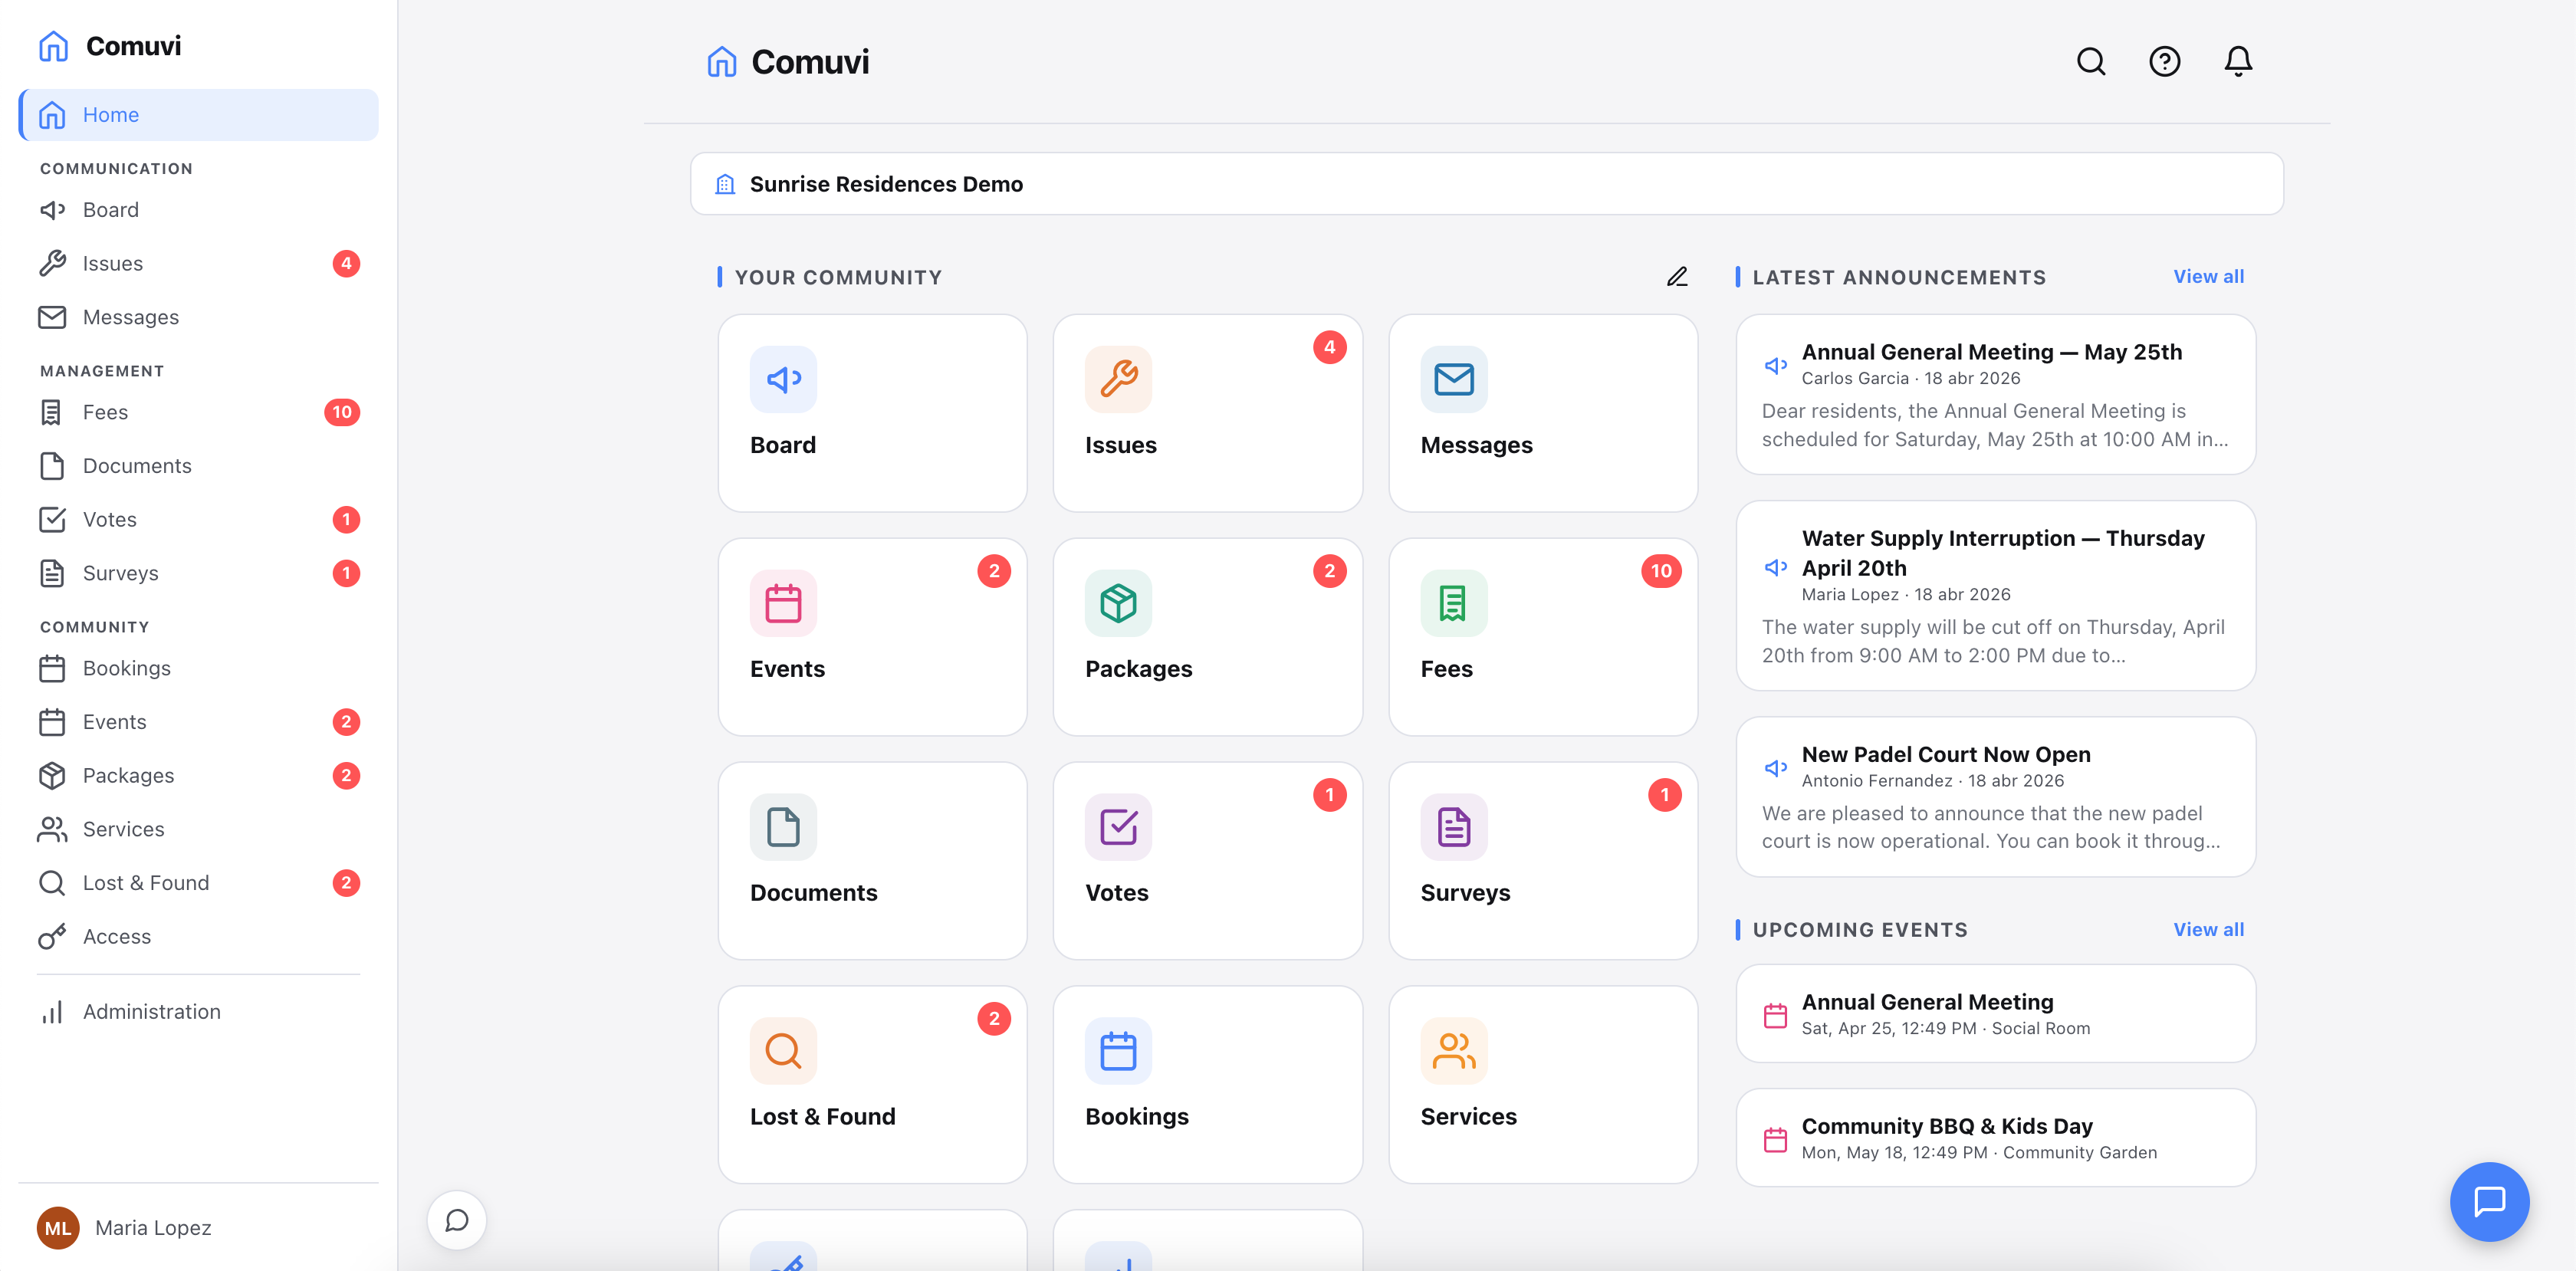
Task: Go to Access in sidebar
Action: 198,936
